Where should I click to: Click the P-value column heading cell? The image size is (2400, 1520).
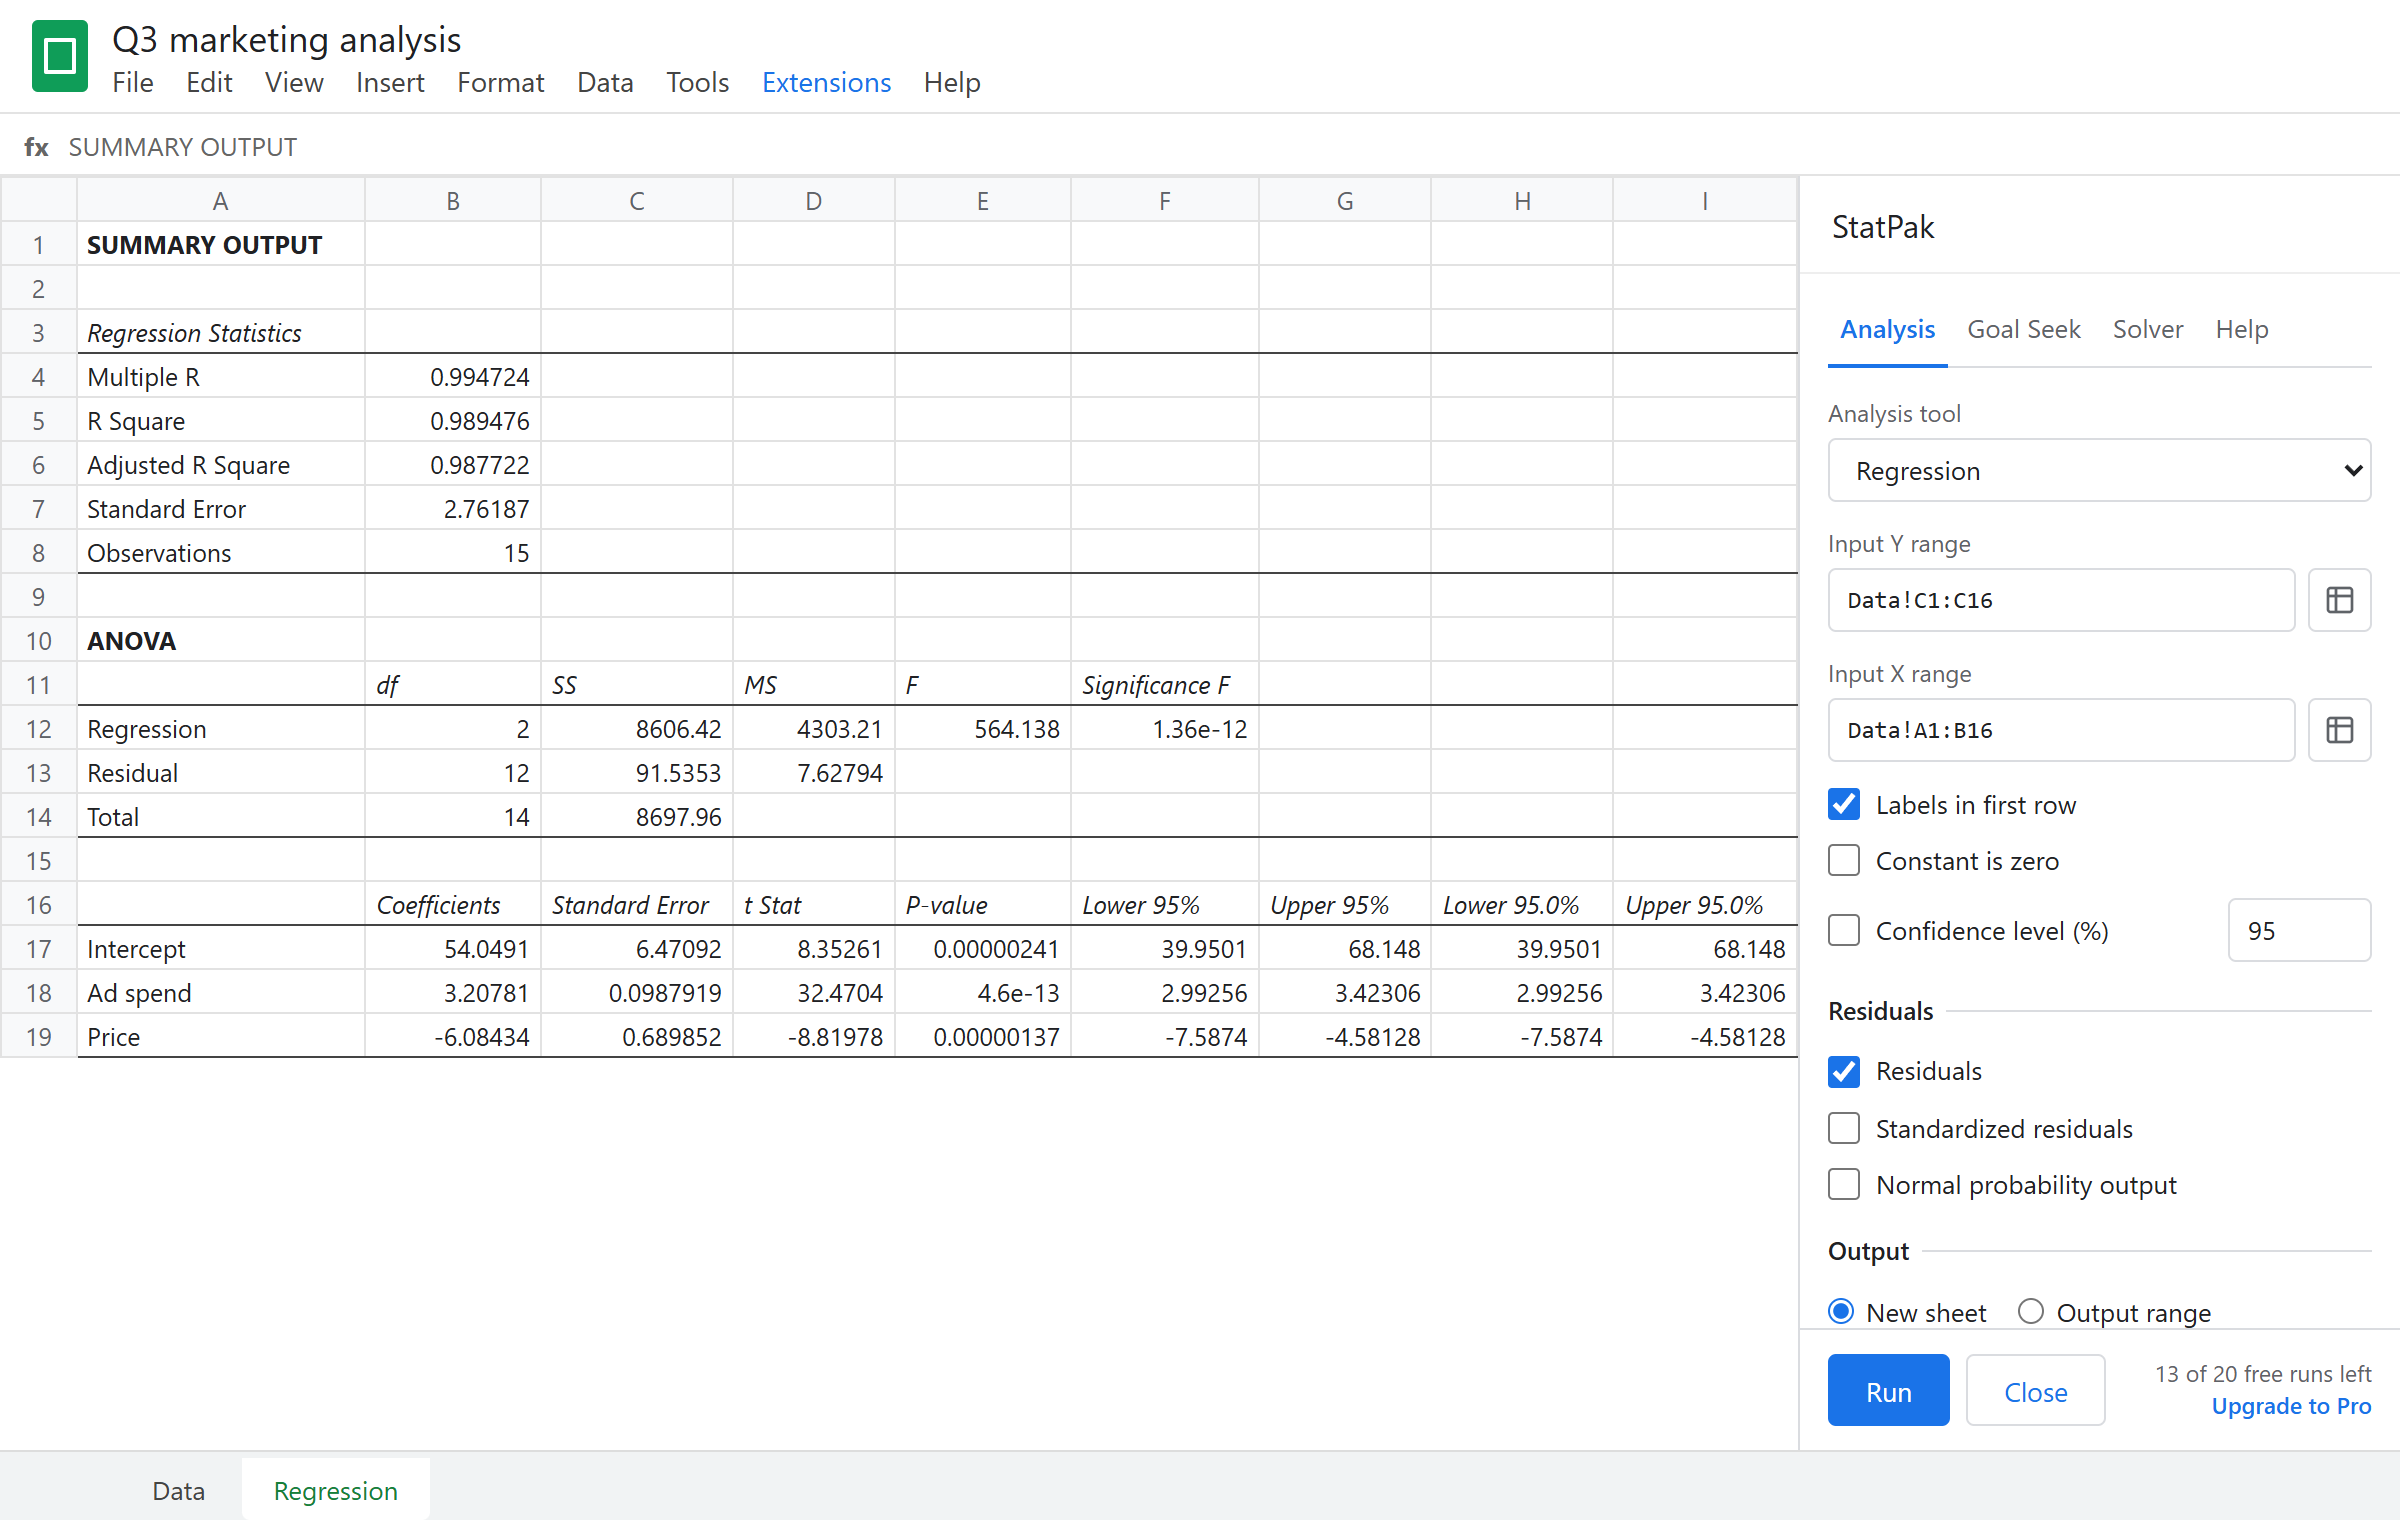click(x=983, y=905)
